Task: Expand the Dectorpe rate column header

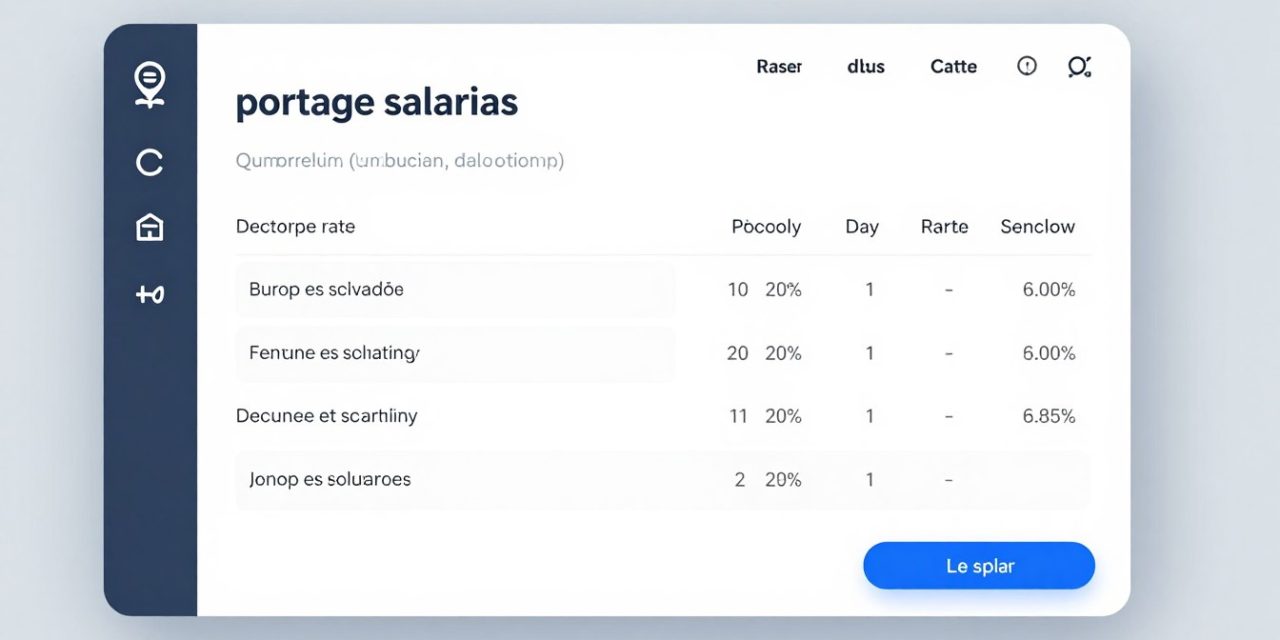Action: (x=295, y=226)
